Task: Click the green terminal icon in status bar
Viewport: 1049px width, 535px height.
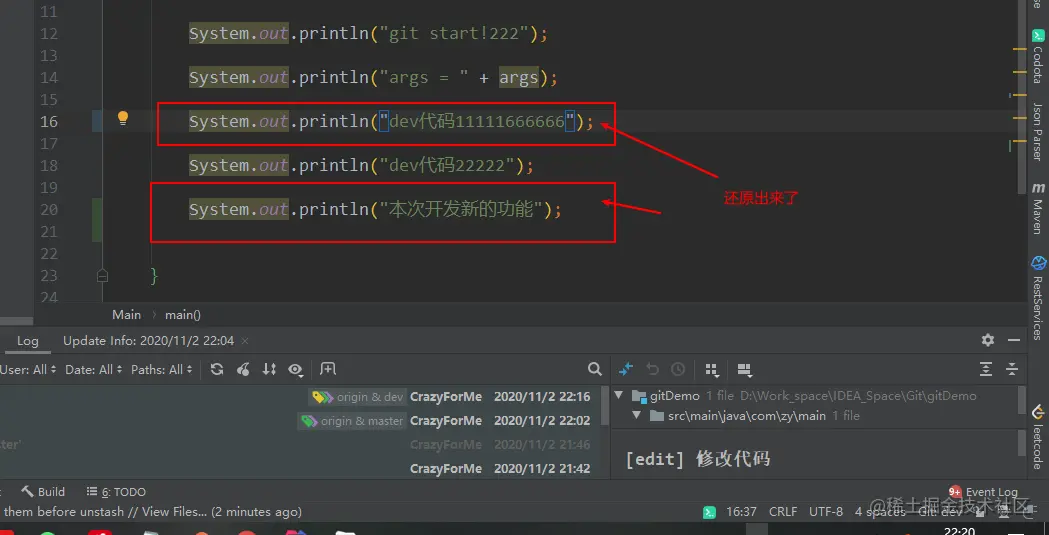Action: [x=709, y=512]
